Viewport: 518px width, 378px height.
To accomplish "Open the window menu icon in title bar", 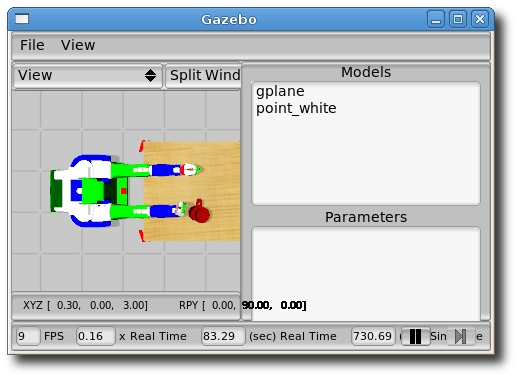I will pos(22,19).
